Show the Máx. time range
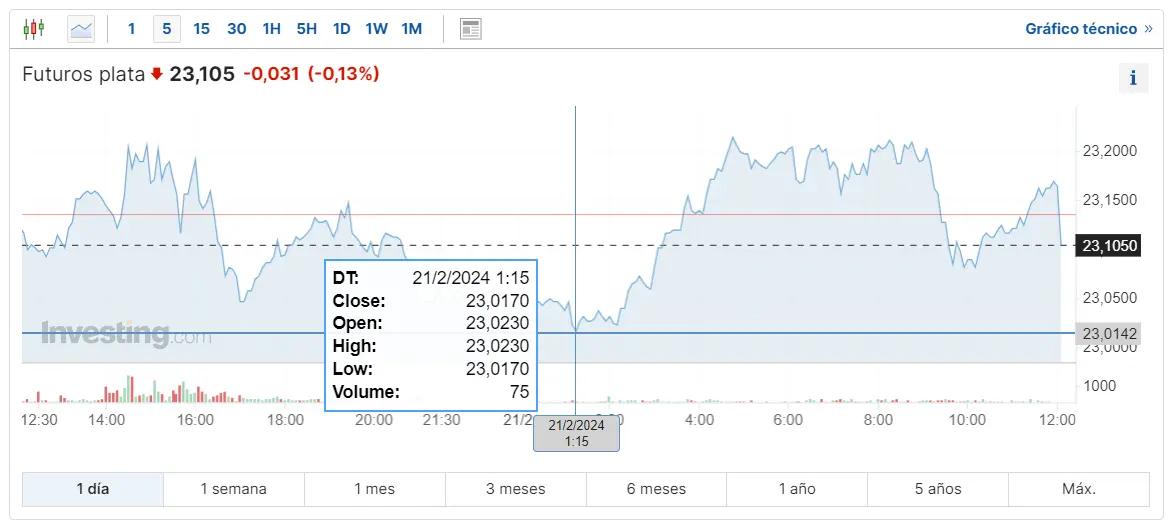The width and height of the screenshot is (1174, 530). click(x=1079, y=489)
